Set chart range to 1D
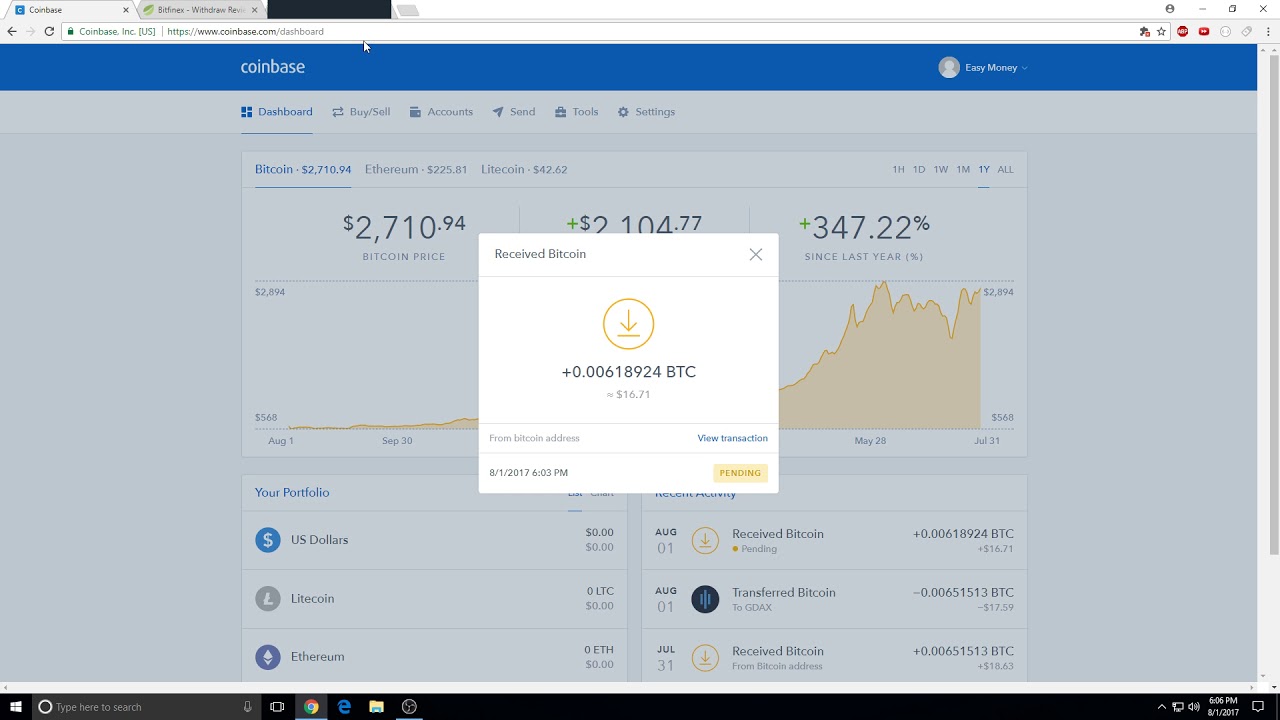The width and height of the screenshot is (1280, 720). click(919, 170)
